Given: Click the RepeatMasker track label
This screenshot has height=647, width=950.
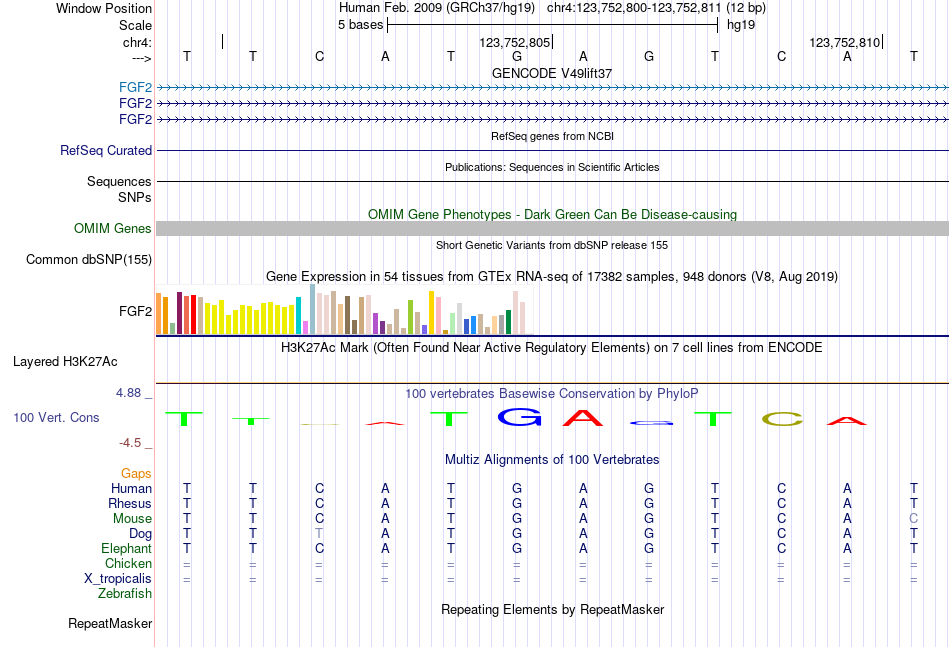Looking at the screenshot, I should point(110,623).
